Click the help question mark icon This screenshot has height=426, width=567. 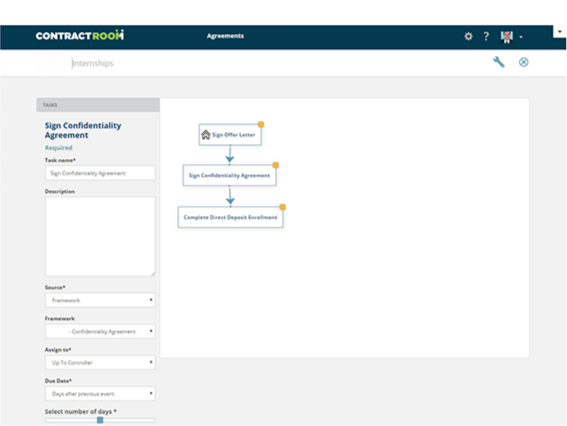486,36
